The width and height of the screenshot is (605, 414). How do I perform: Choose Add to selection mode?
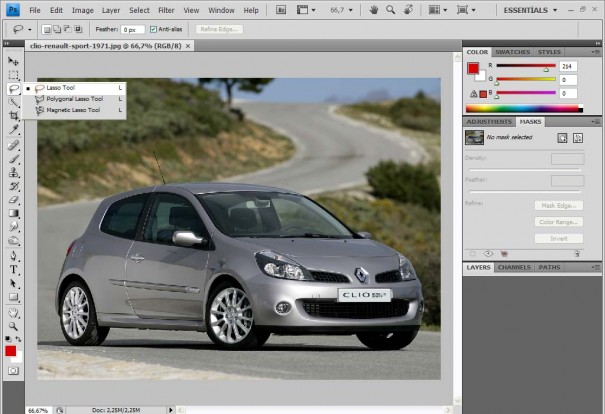[57, 29]
